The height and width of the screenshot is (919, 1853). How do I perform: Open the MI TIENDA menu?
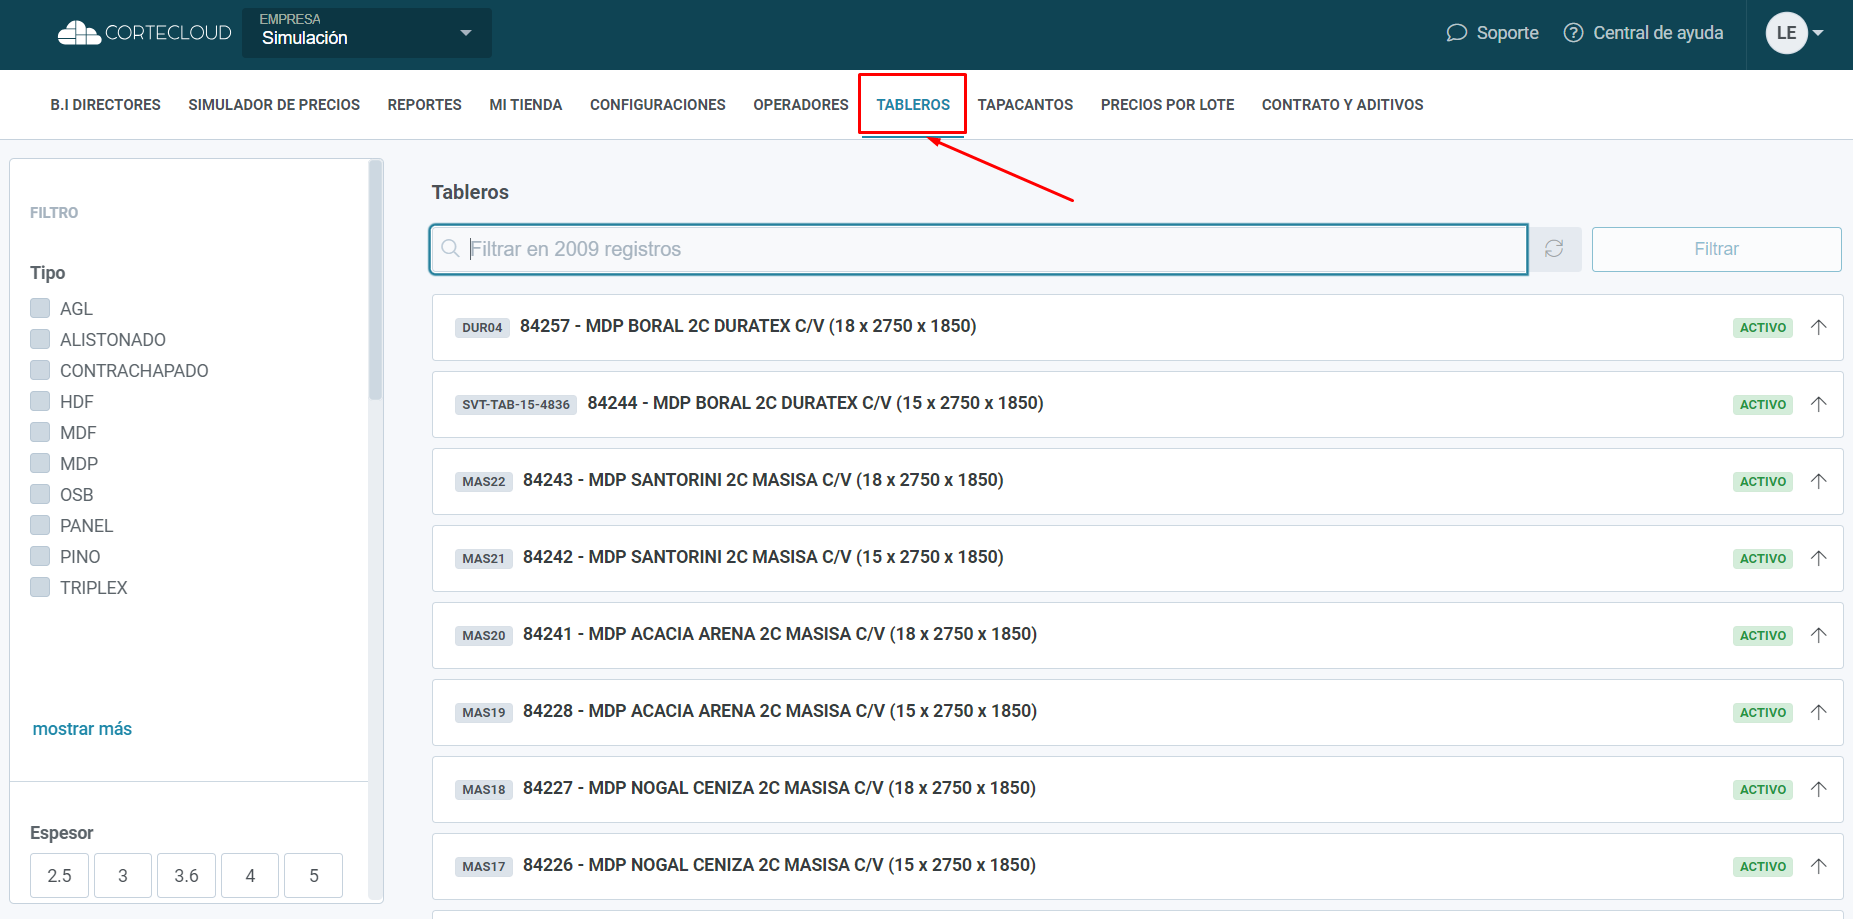point(525,105)
